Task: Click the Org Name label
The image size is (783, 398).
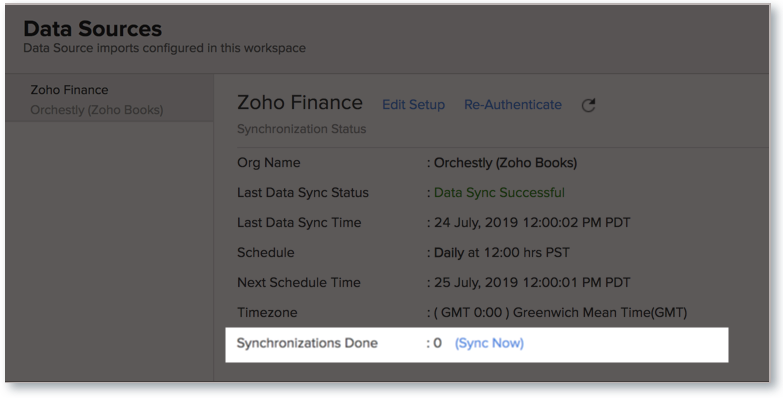Action: tap(269, 163)
